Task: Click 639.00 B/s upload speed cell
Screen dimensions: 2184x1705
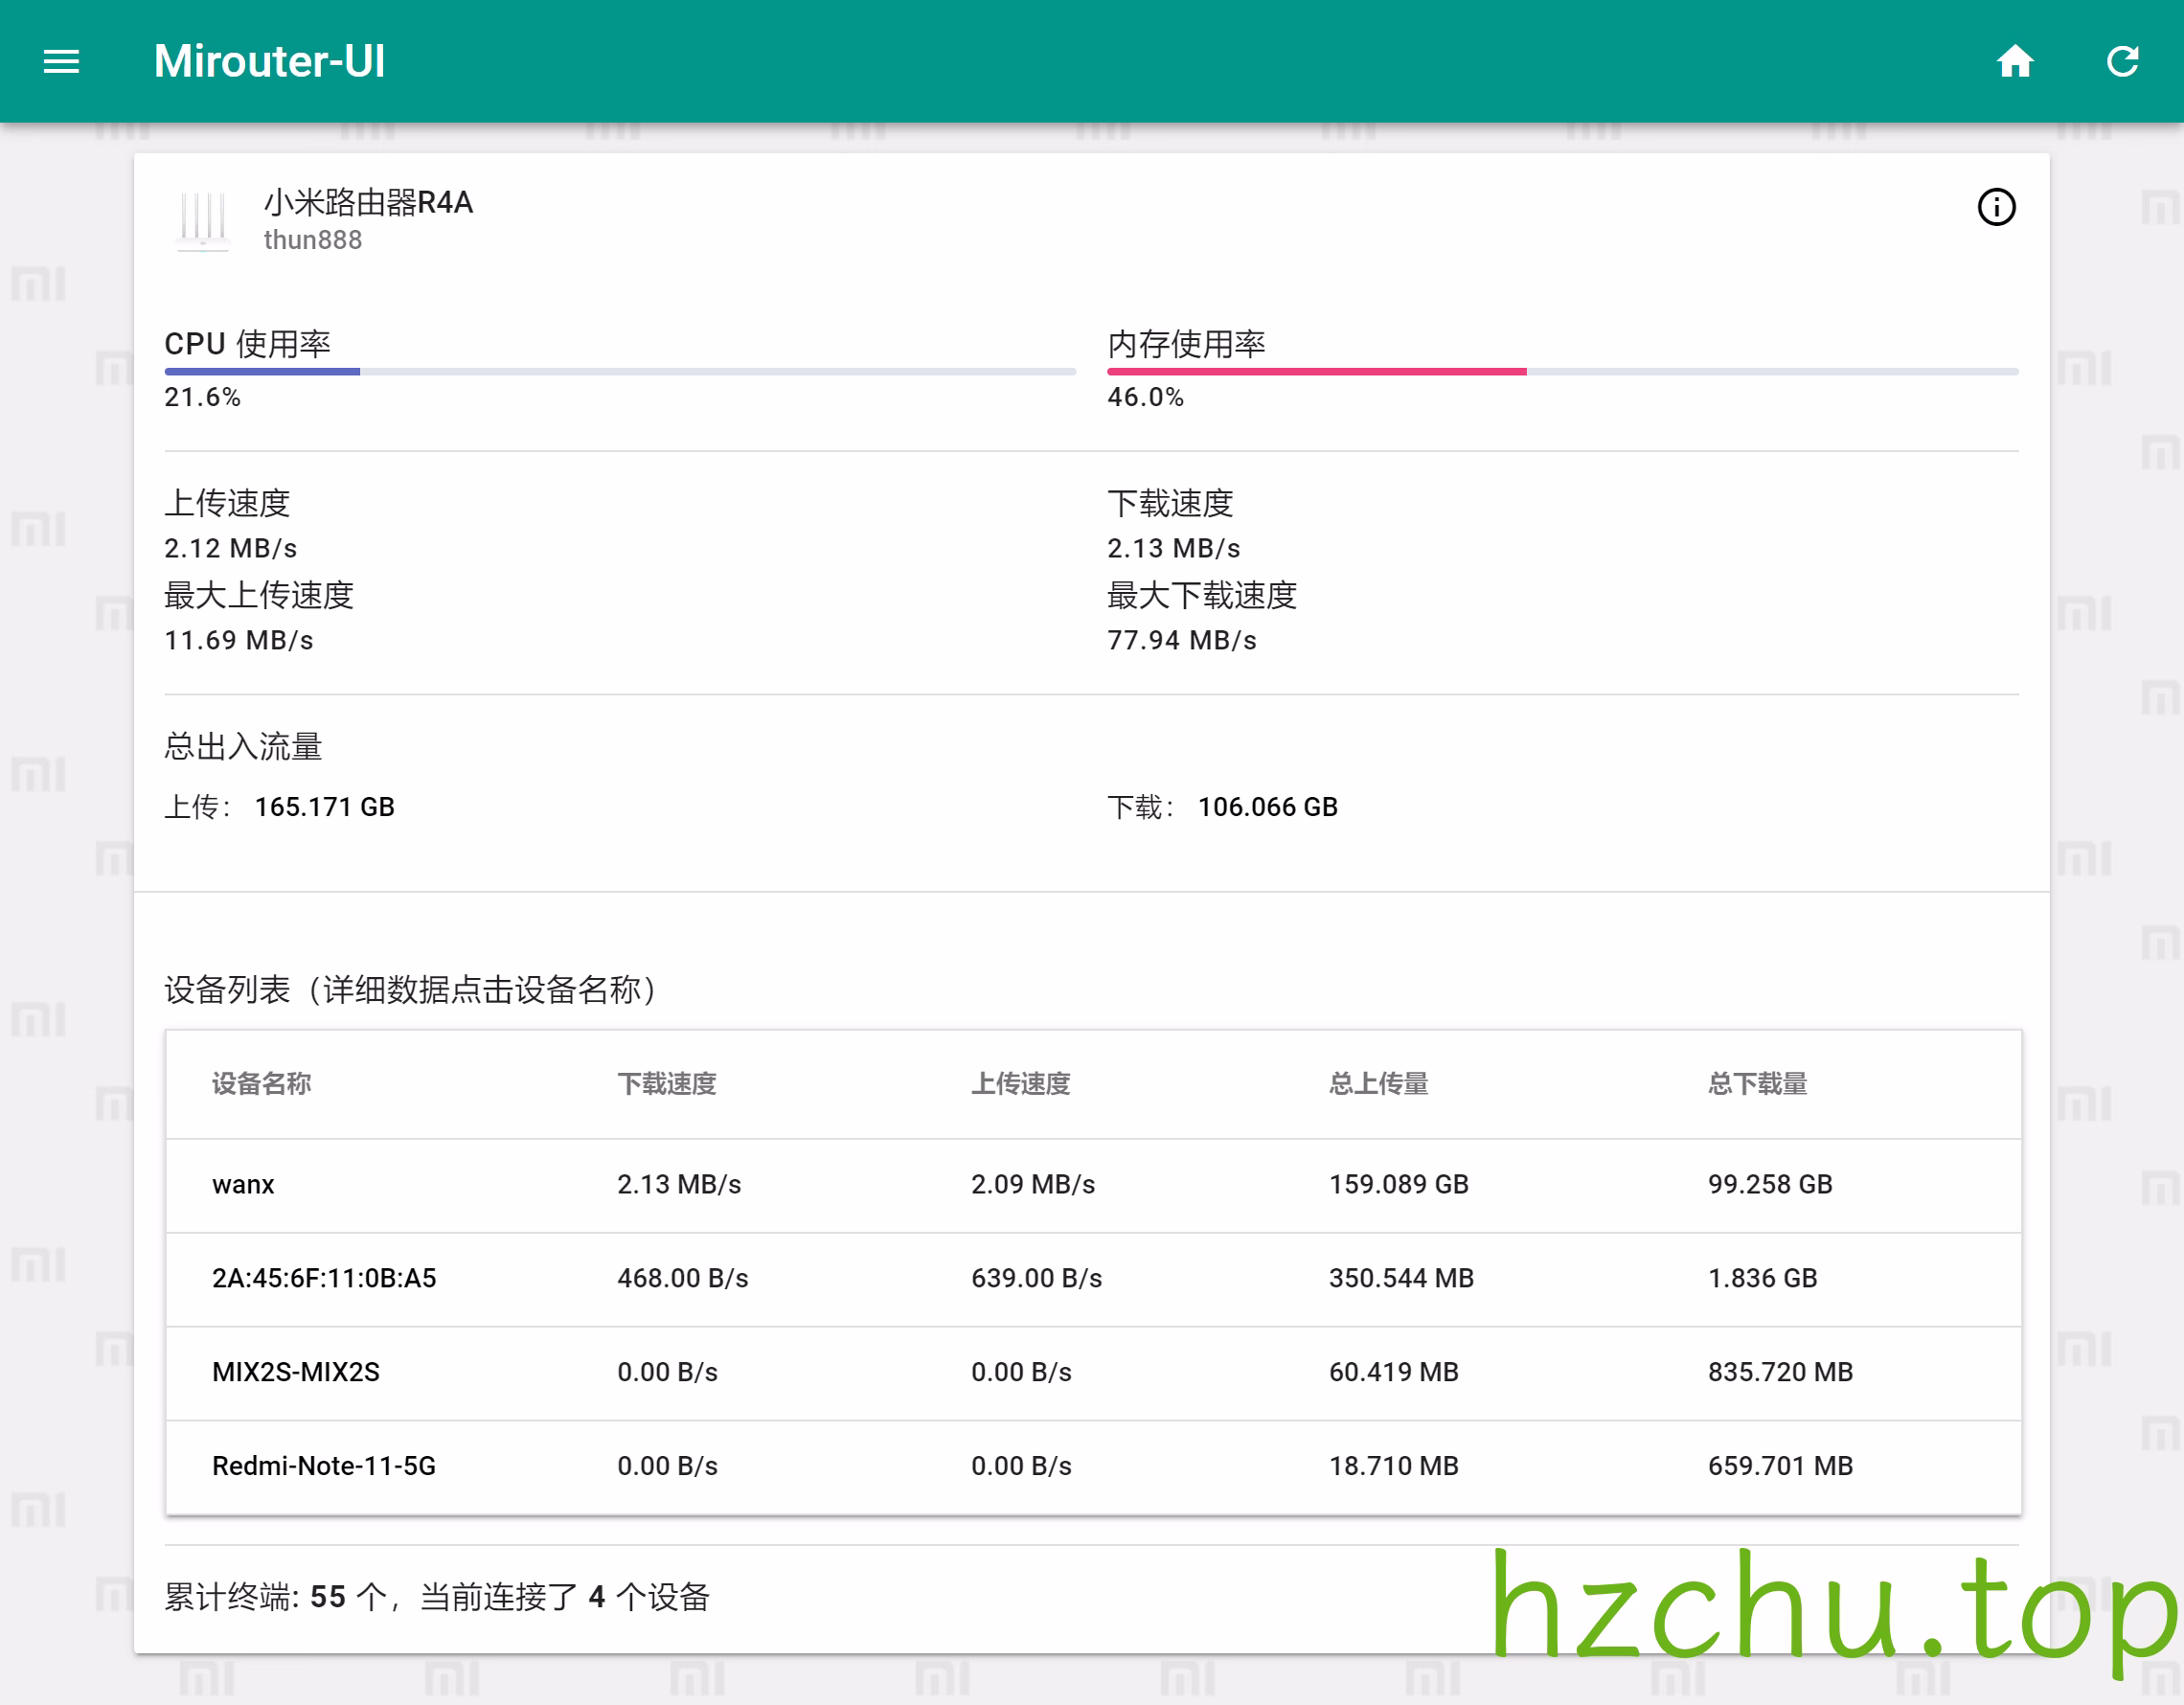Action: (x=1036, y=1279)
